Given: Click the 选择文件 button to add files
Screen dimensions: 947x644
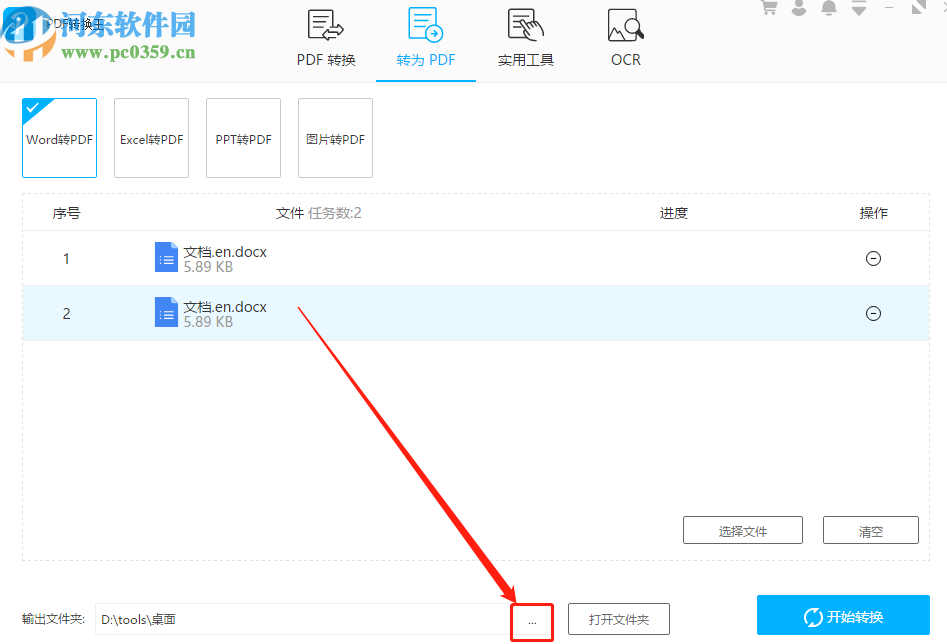Looking at the screenshot, I should tap(742, 530).
